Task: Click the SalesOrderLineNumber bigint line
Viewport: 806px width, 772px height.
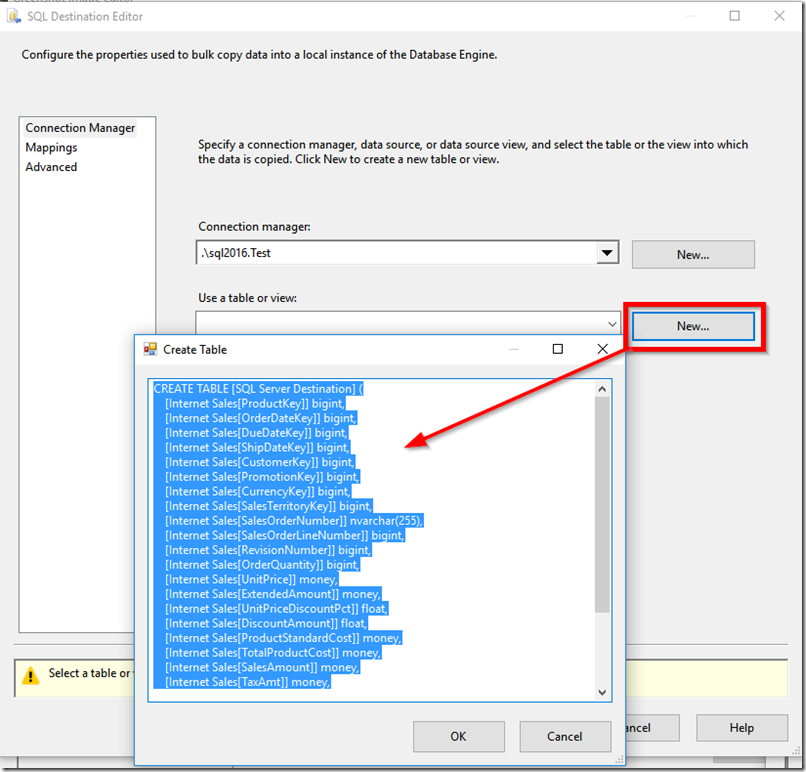Action: point(285,536)
